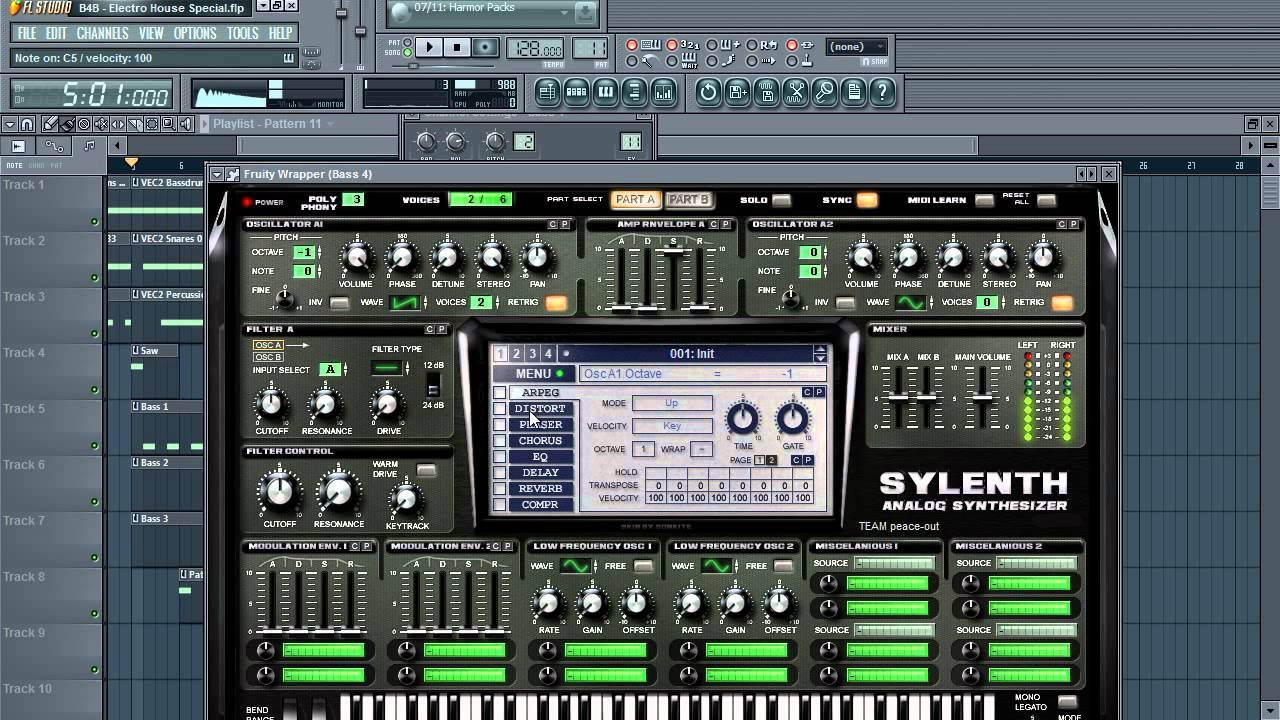This screenshot has width=1280, height=720.
Task: Open the Harmor Packs news panel dropdown
Action: pos(564,12)
